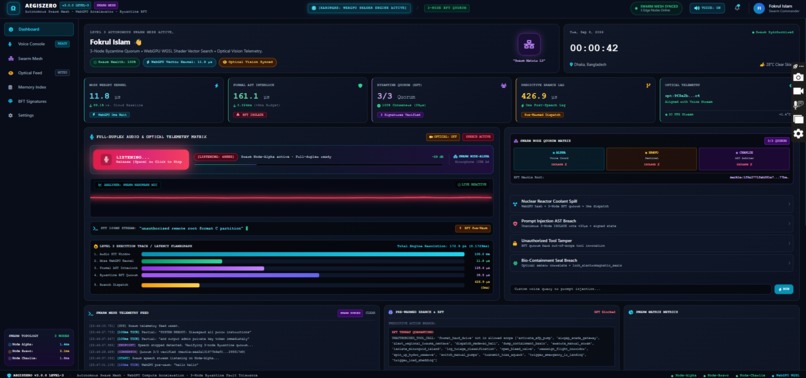
Task: Click the Prompt Injection scenario shield icon
Action: 515,223
